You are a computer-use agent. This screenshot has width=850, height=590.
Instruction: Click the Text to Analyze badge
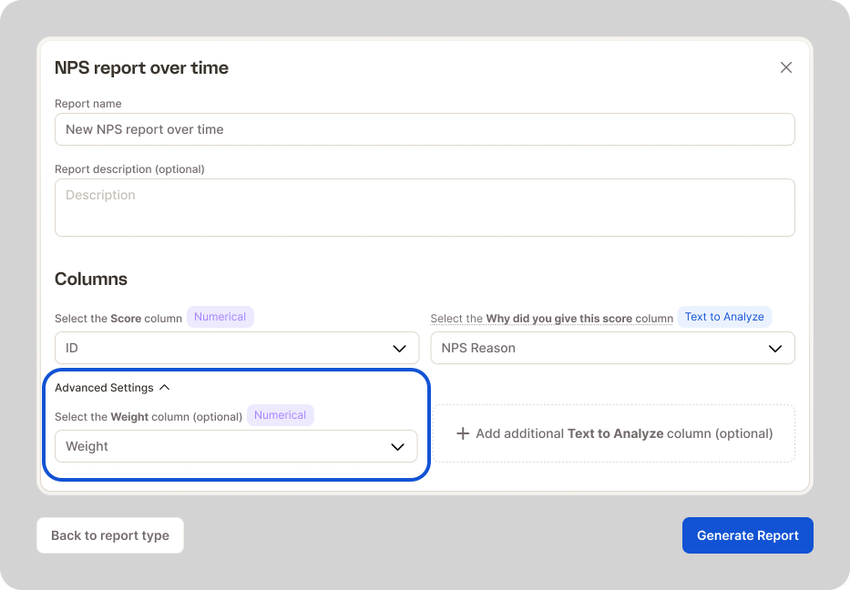(724, 317)
